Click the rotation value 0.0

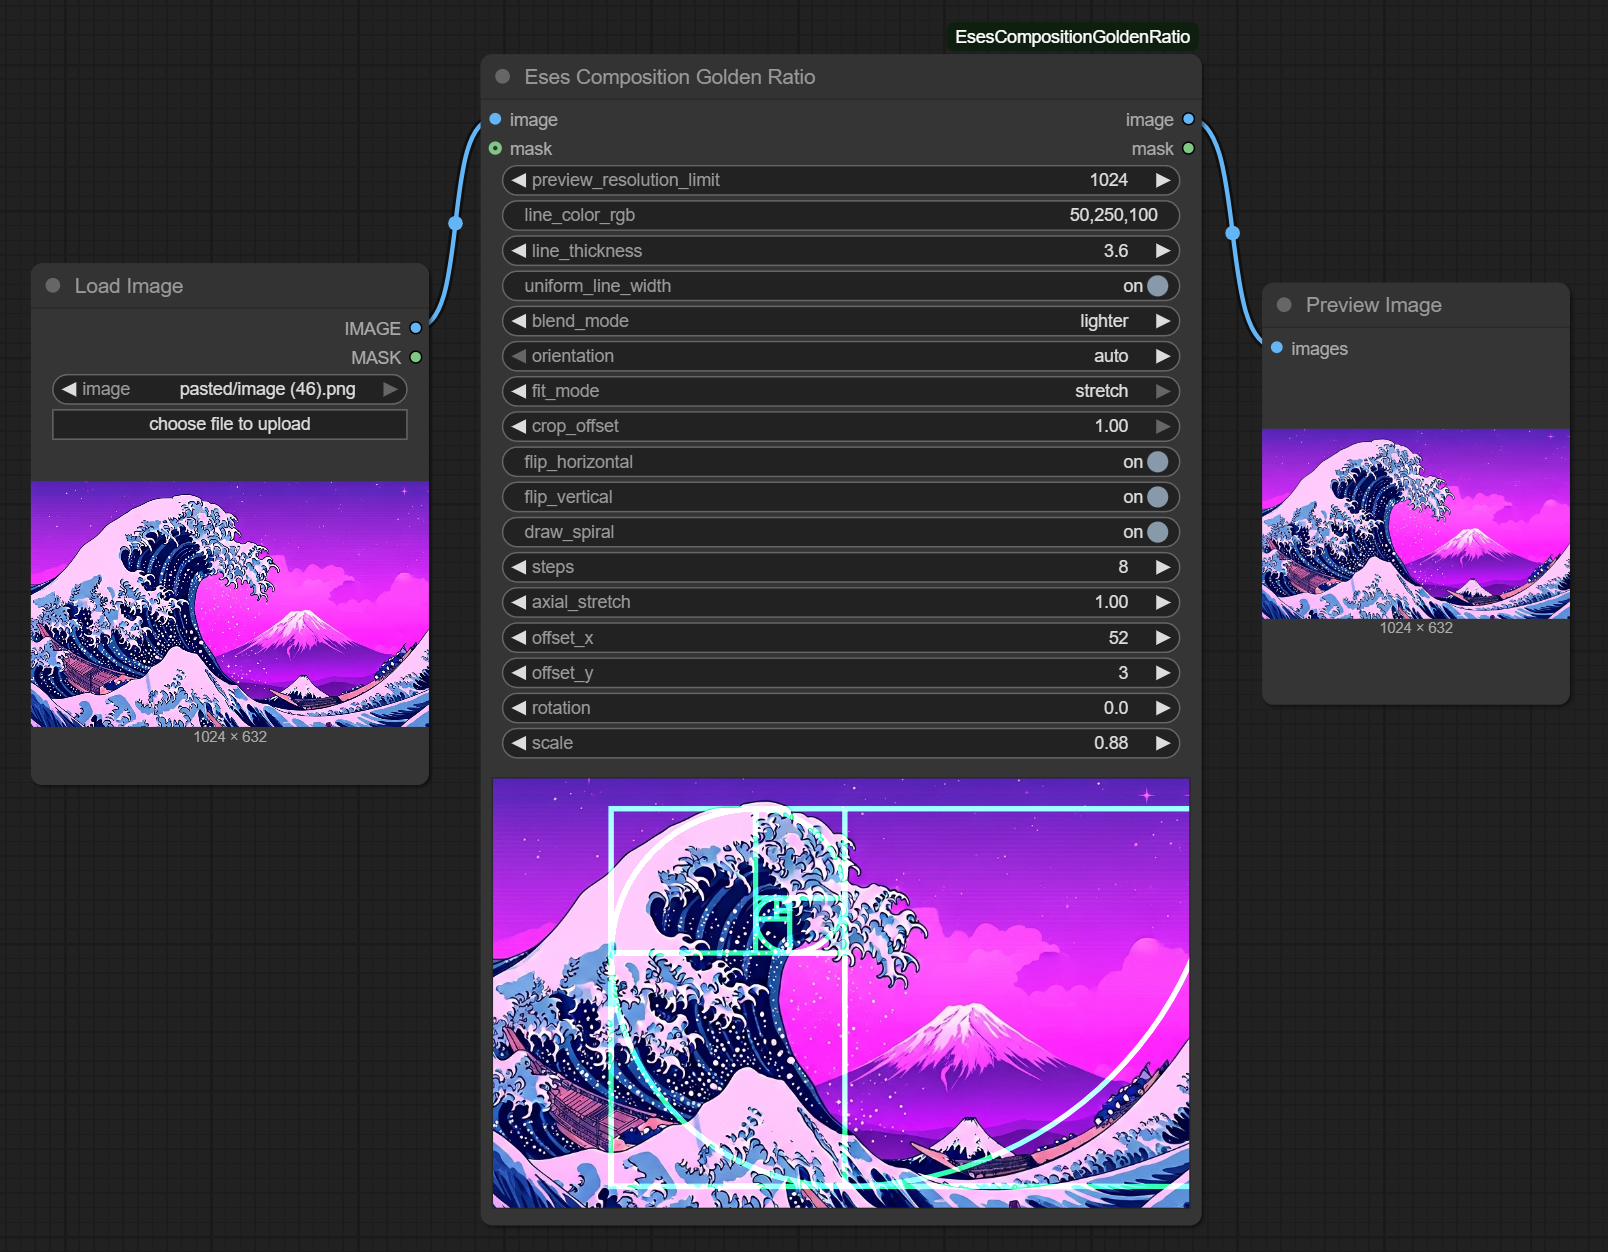pyautogui.click(x=1116, y=708)
